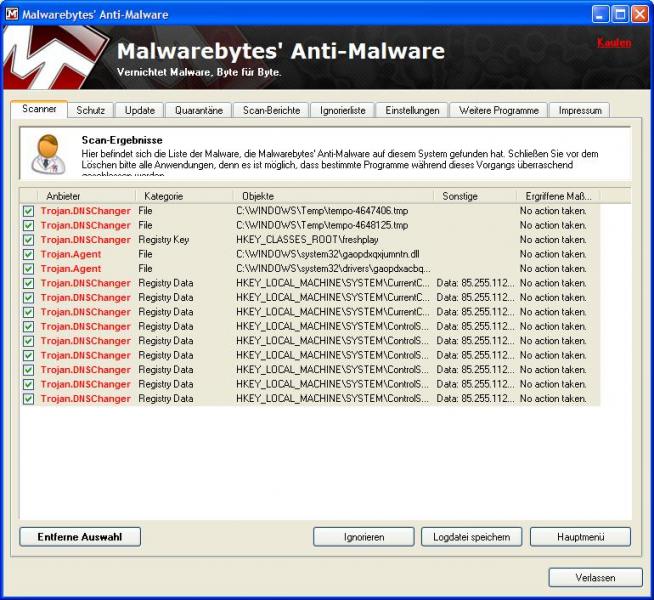Image resolution: width=654 pixels, height=600 pixels.
Task: Click the Malwarebytes title bar app icon
Action: [x=12, y=14]
